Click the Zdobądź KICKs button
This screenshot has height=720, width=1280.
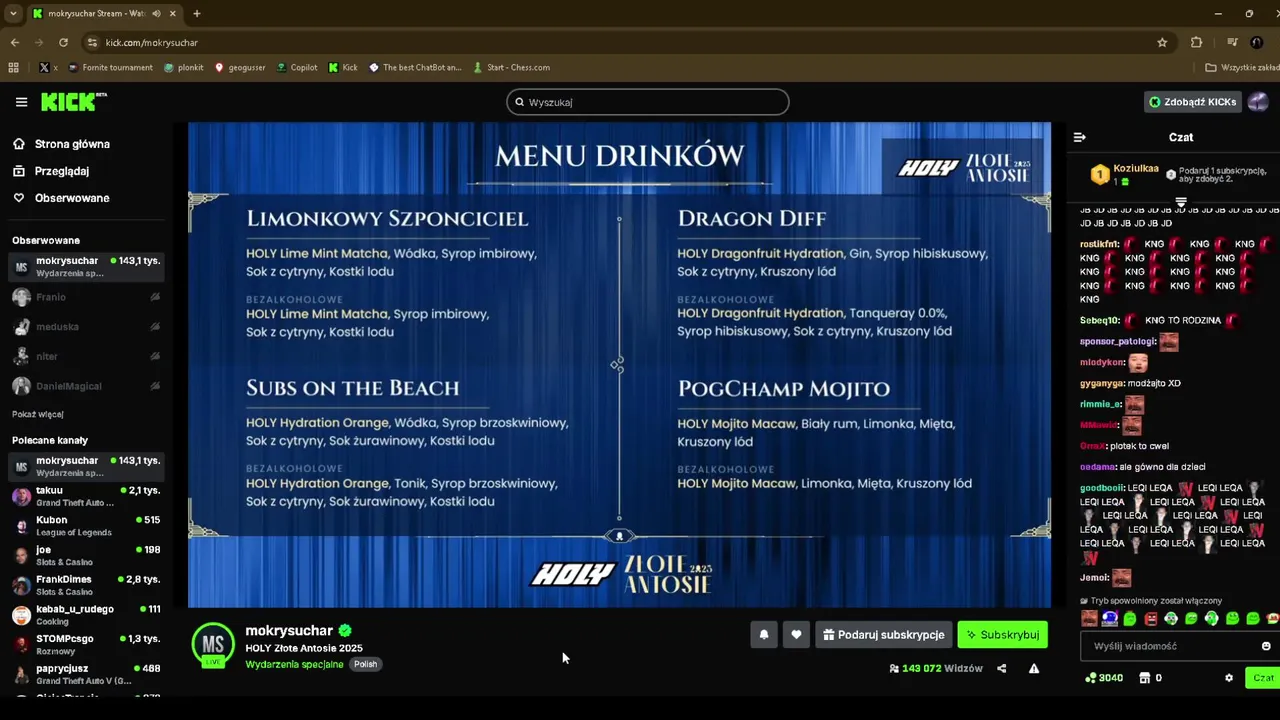coord(1193,102)
